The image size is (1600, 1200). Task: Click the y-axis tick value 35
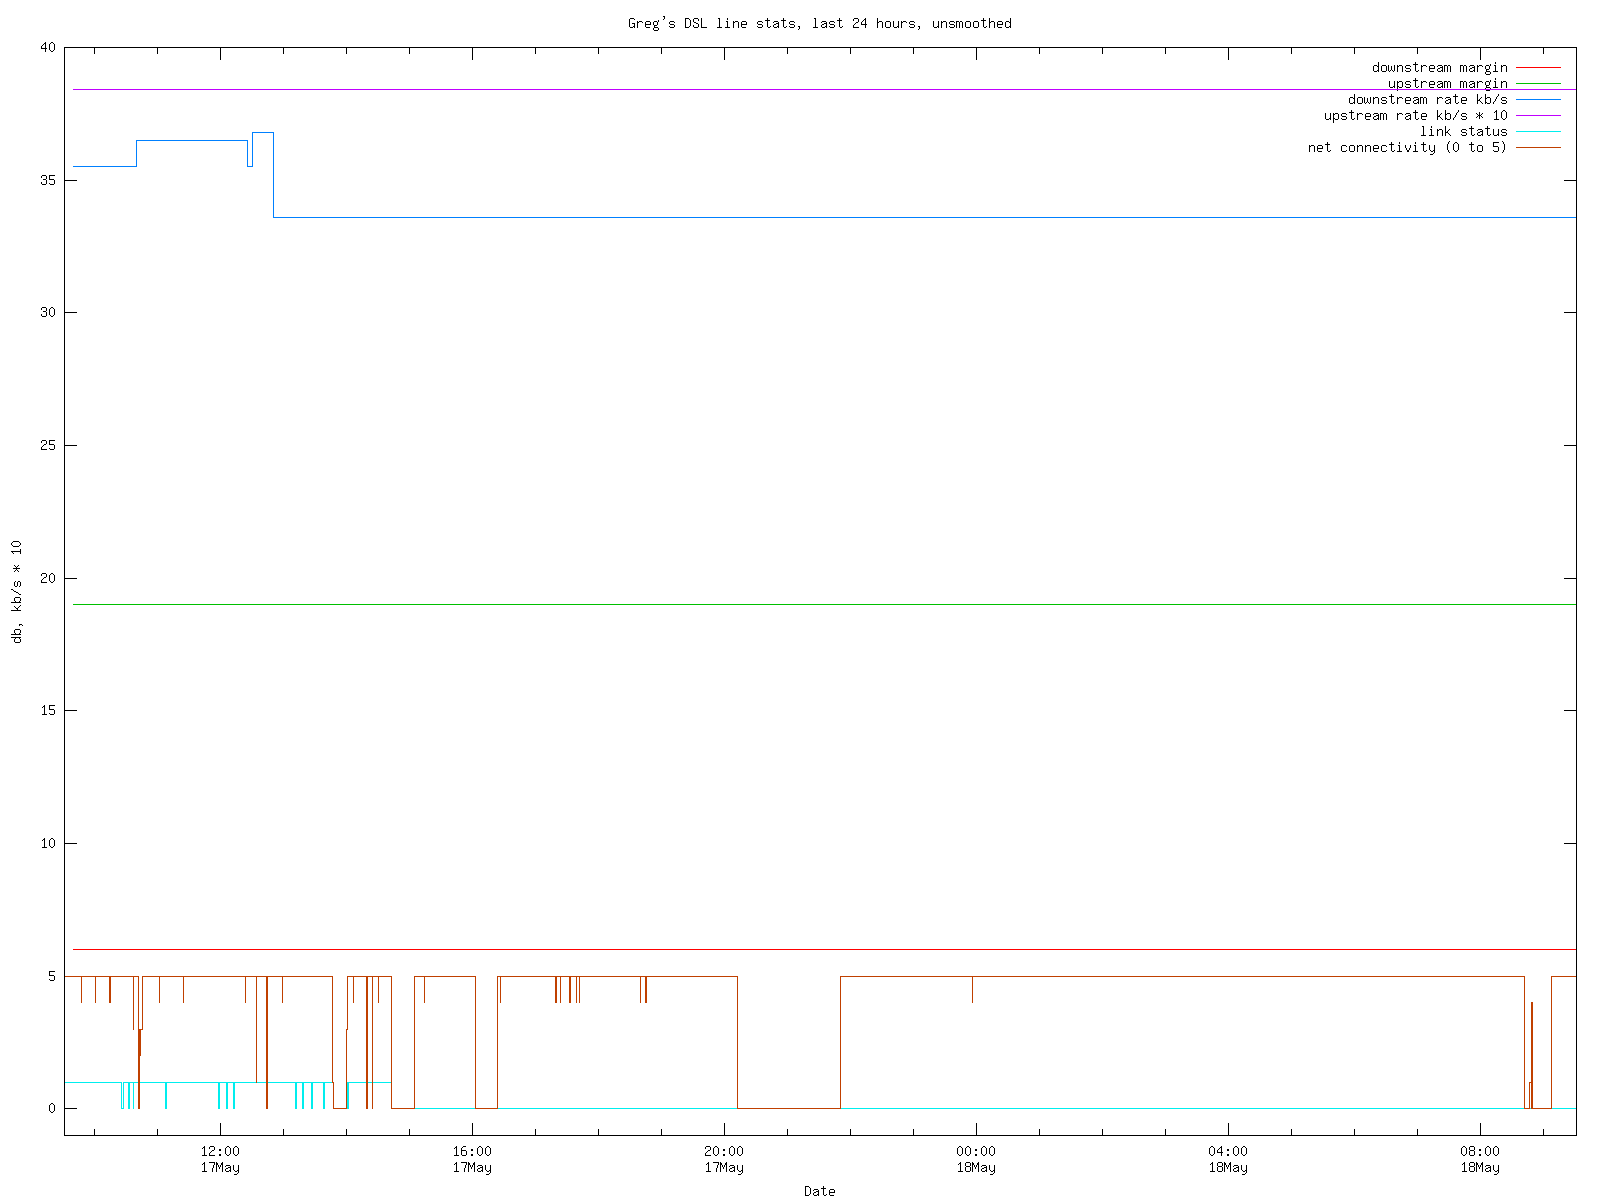(x=48, y=180)
